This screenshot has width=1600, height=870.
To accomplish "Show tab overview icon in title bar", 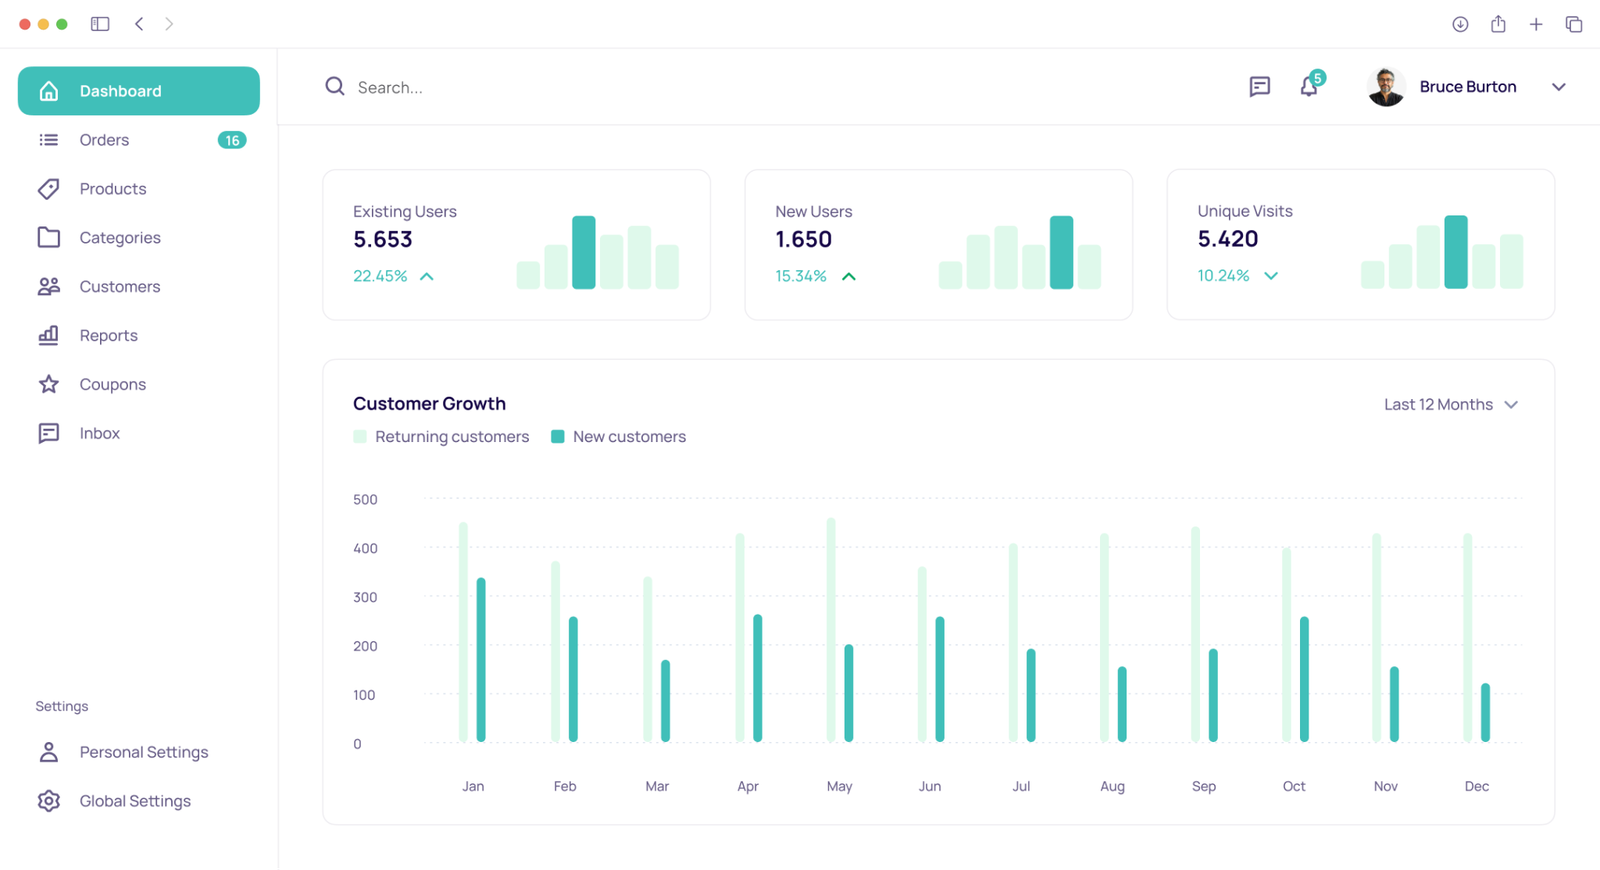I will click(x=1573, y=24).
